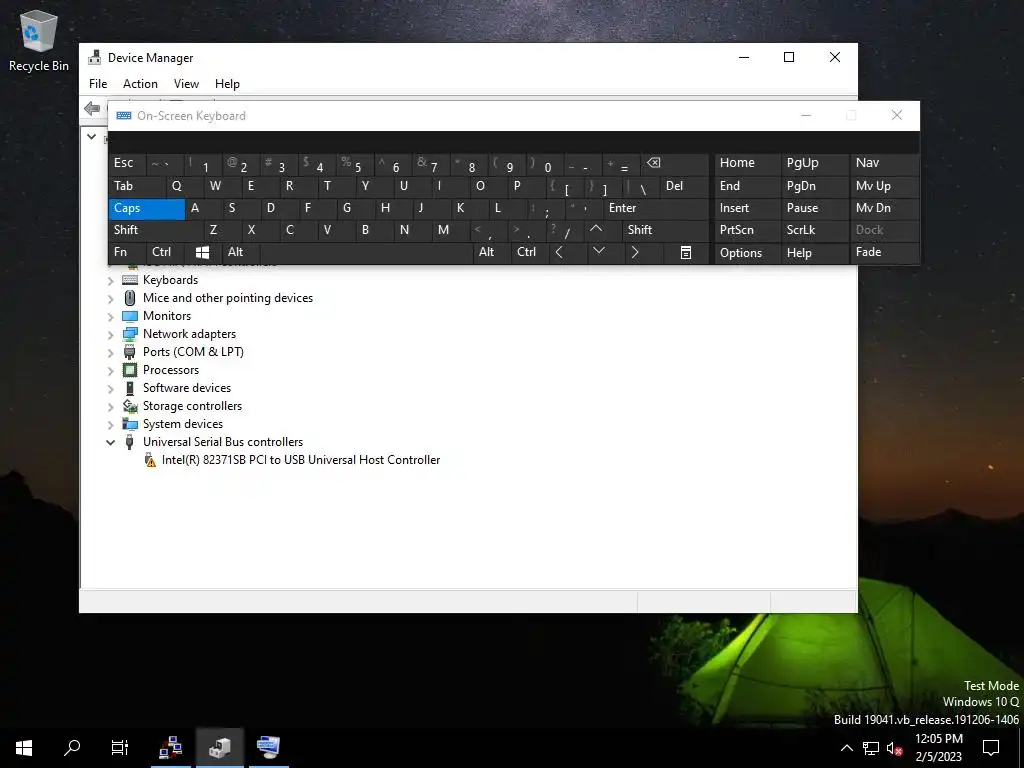Click the Universal Serial Bus controllers icon
This screenshot has height=768, width=1024.
130,441
